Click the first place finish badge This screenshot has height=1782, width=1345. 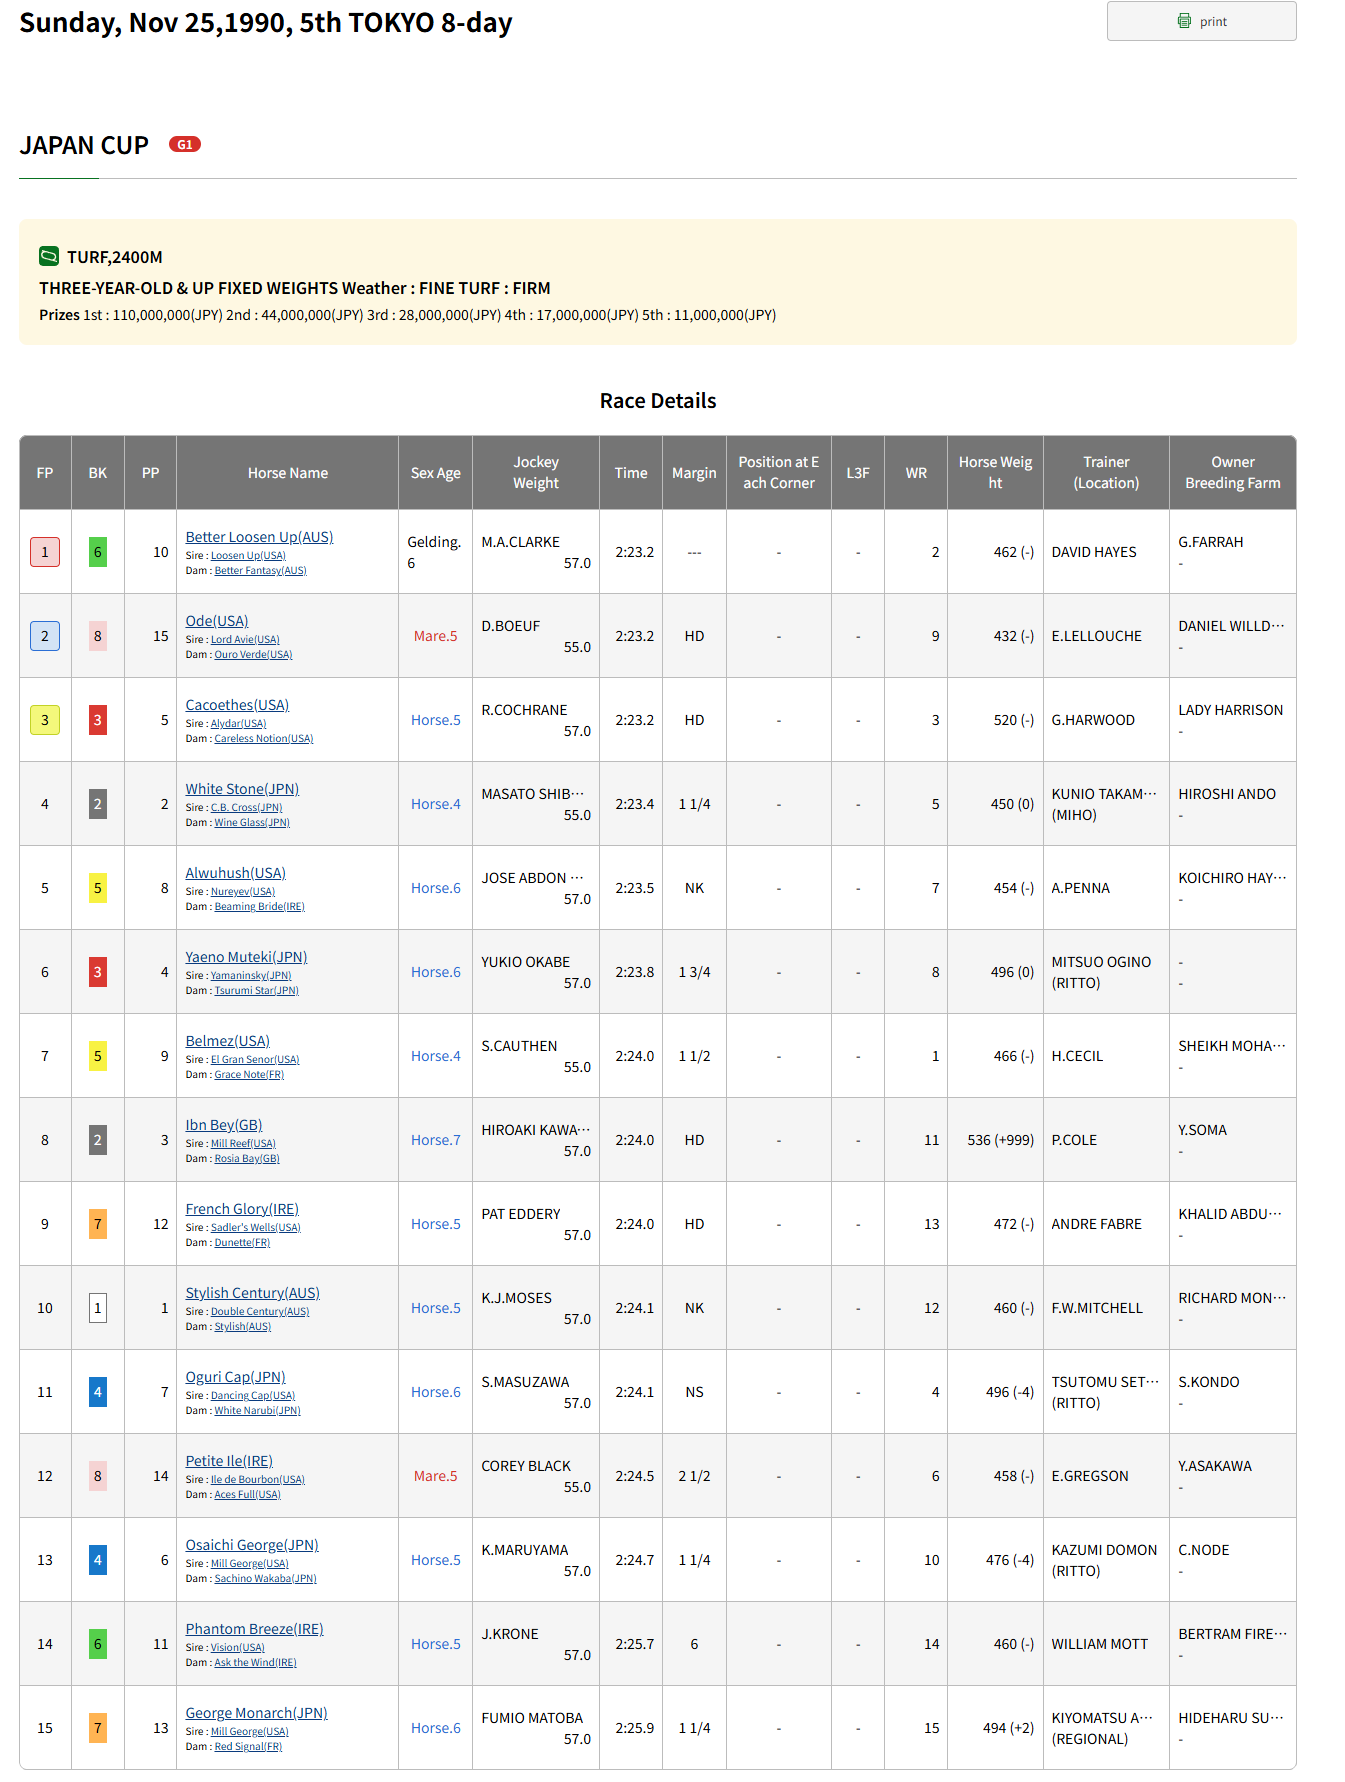(45, 552)
